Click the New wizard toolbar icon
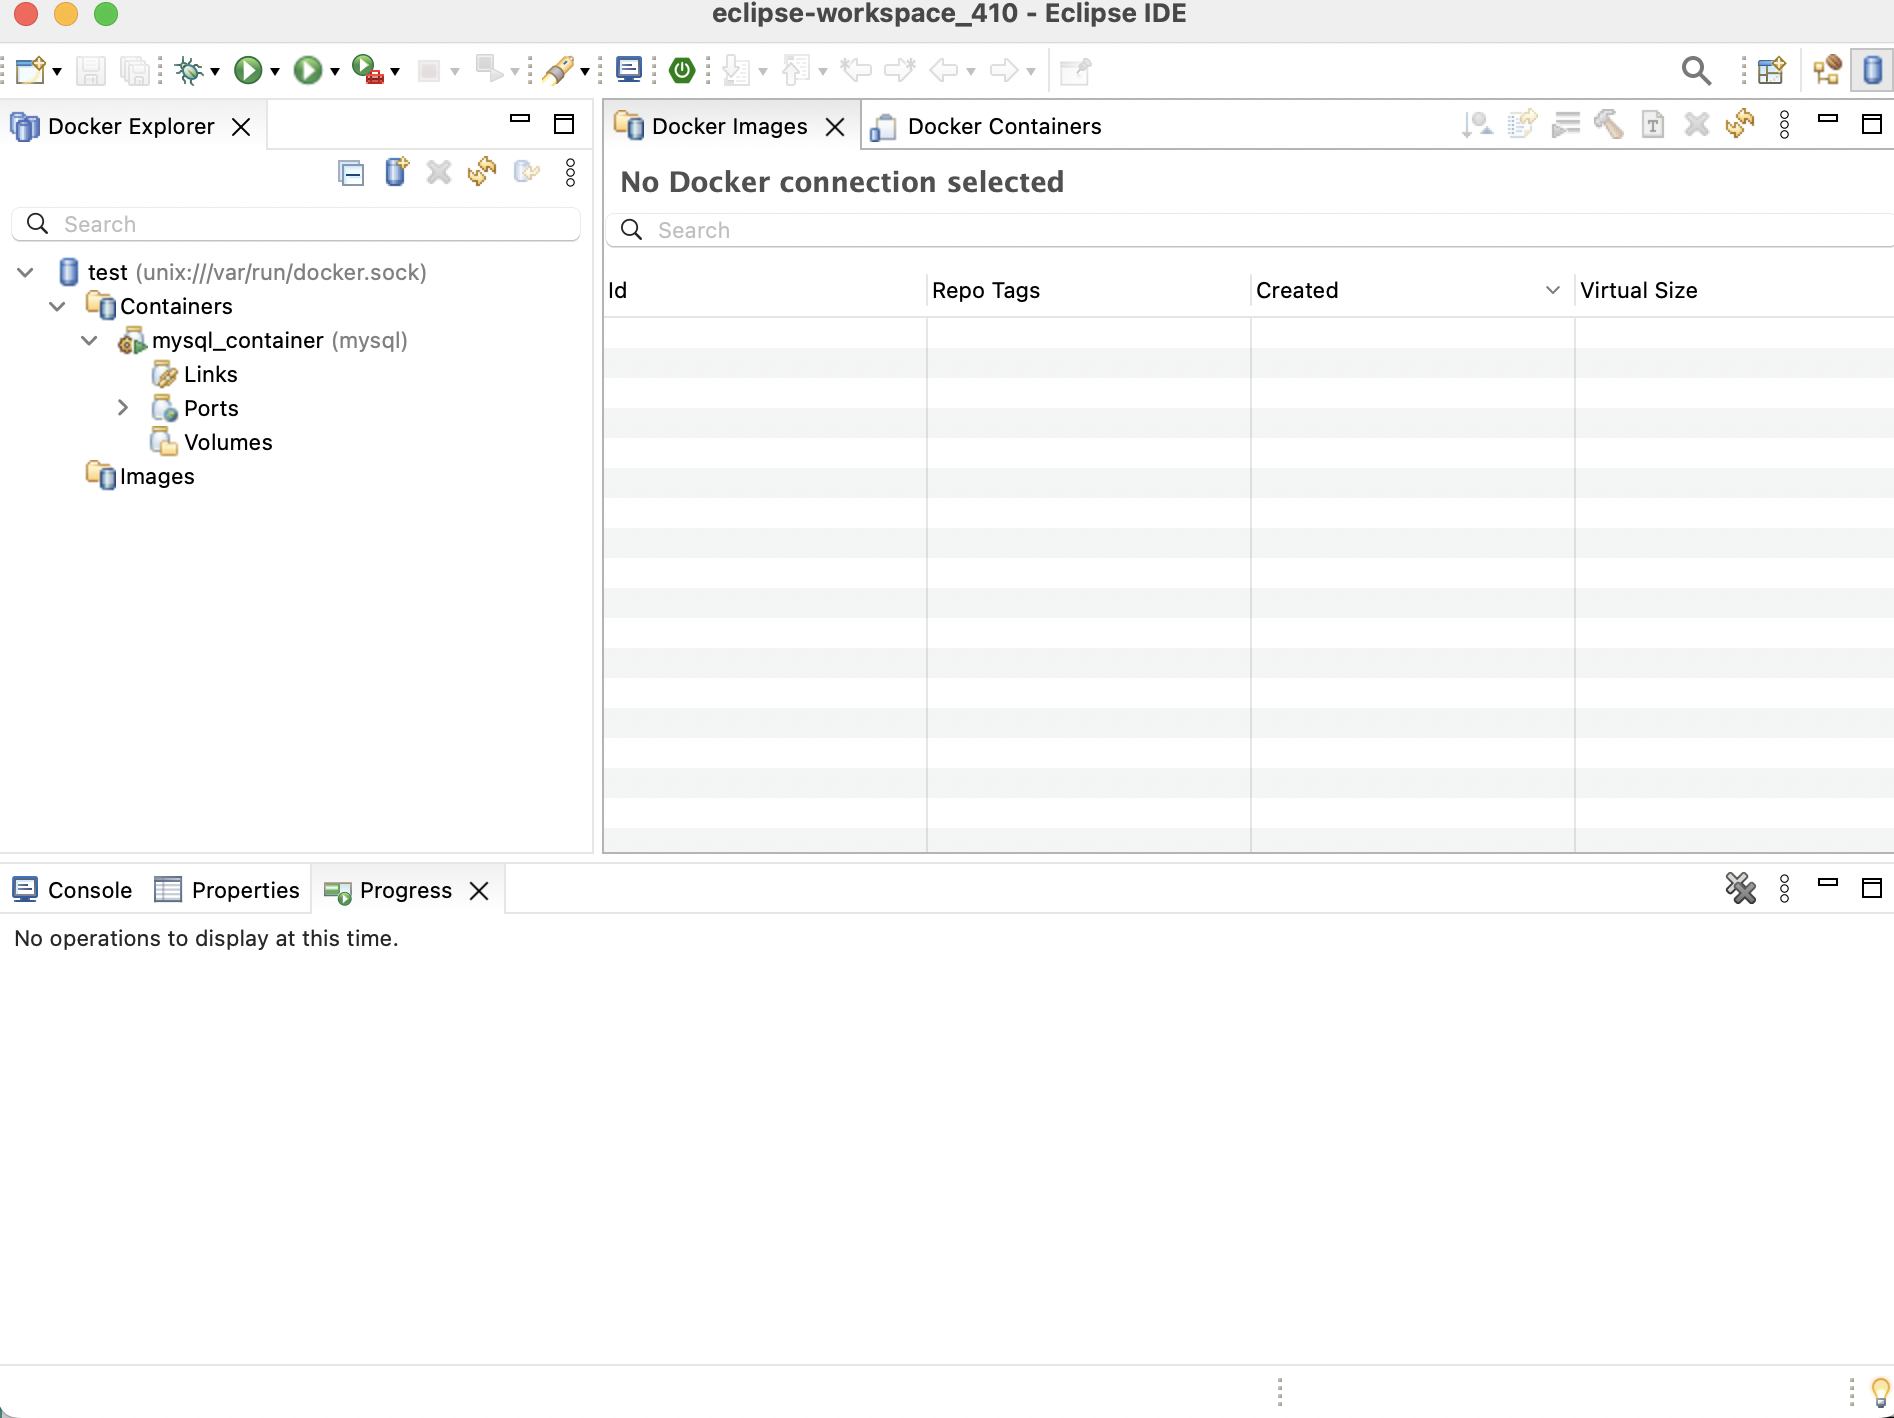1894x1418 pixels. point(30,71)
